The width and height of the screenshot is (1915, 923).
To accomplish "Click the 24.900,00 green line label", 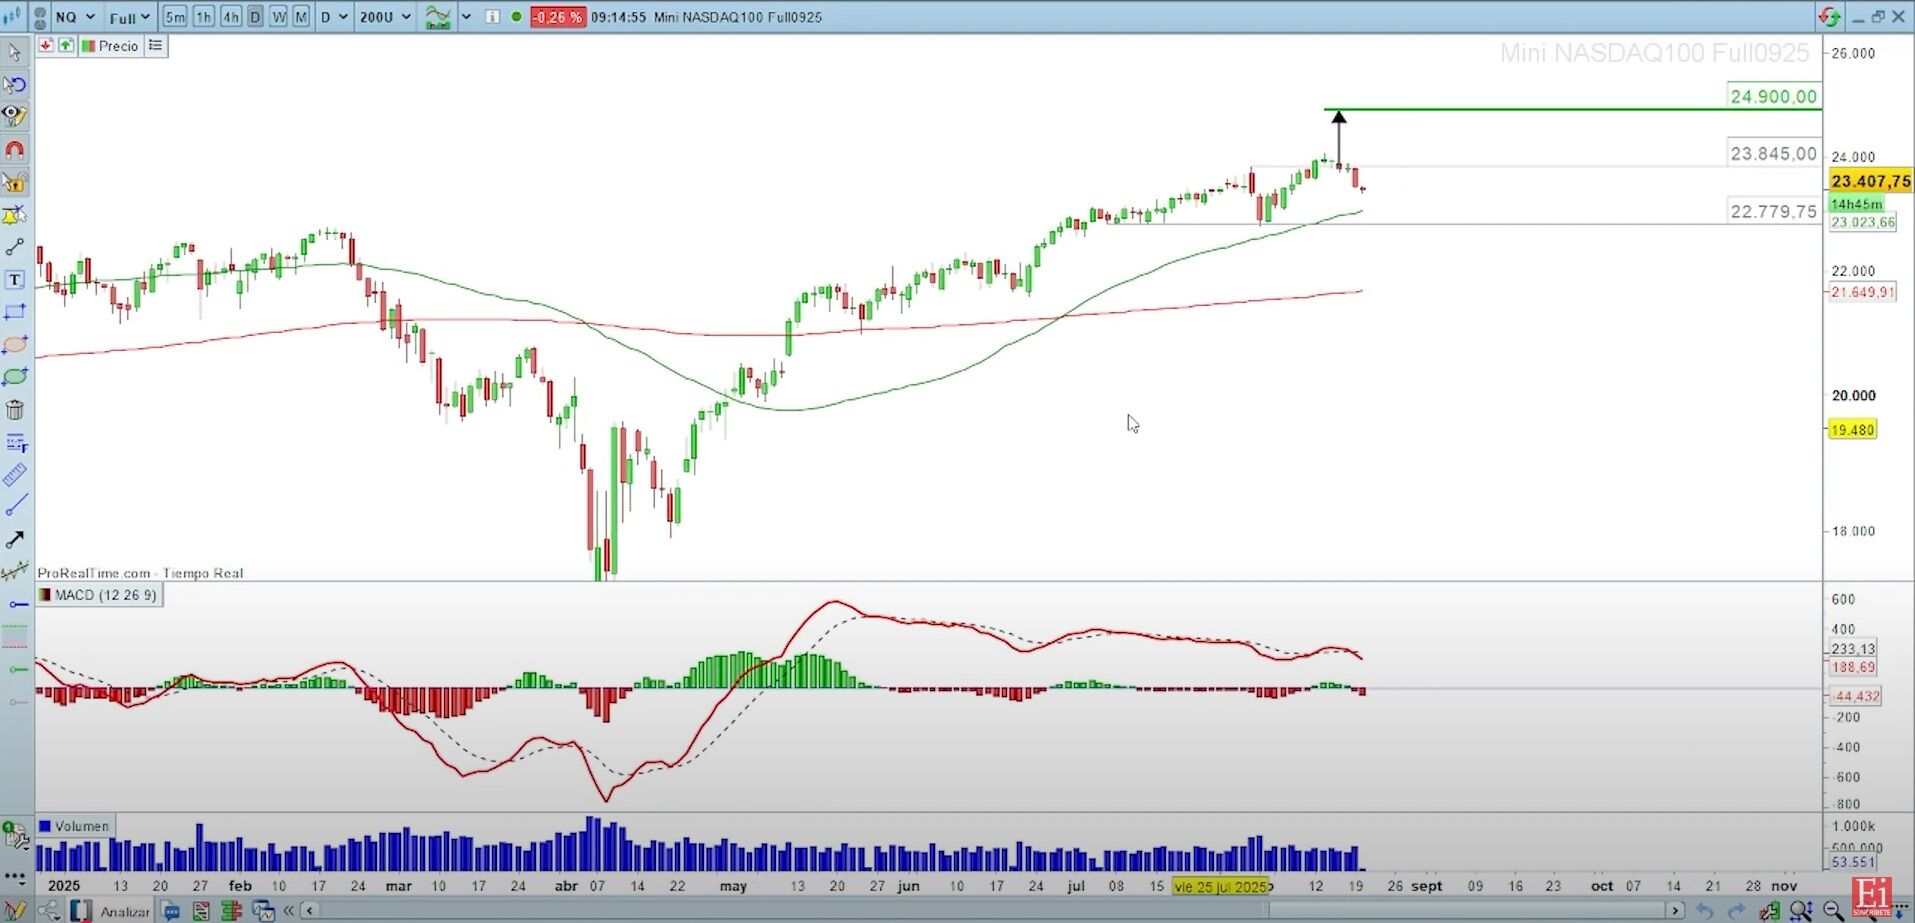I will (1774, 96).
